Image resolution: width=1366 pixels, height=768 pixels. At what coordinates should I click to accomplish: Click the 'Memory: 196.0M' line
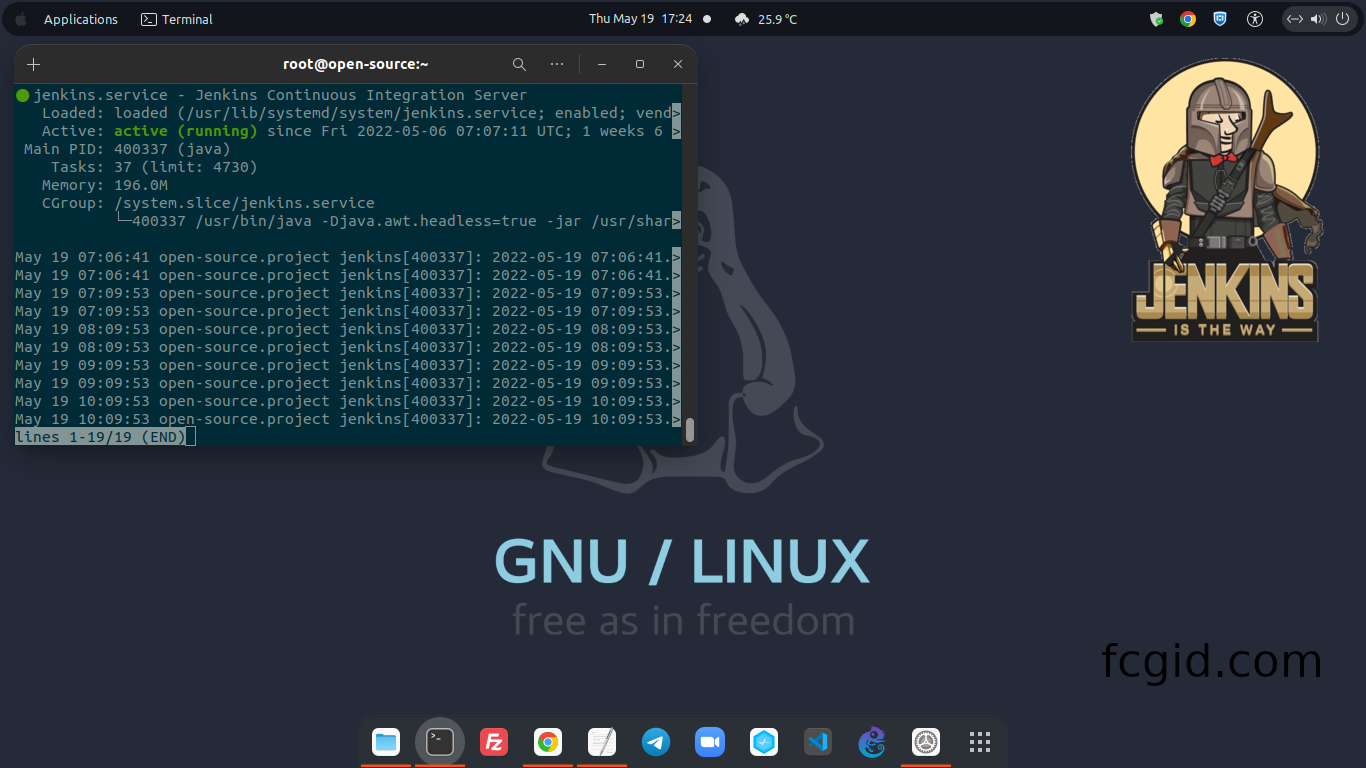[105, 185]
